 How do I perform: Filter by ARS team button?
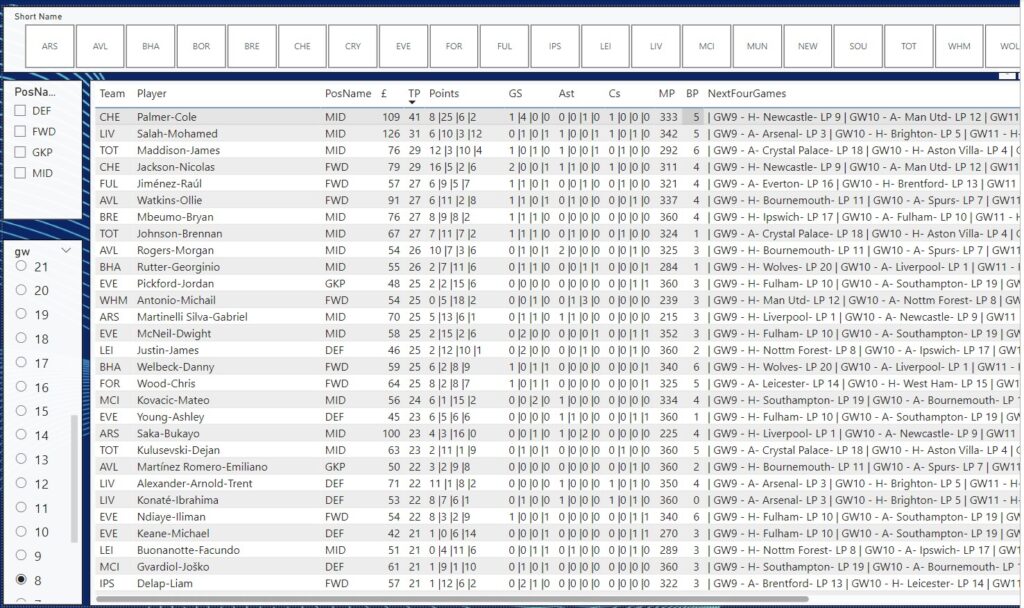[49, 46]
